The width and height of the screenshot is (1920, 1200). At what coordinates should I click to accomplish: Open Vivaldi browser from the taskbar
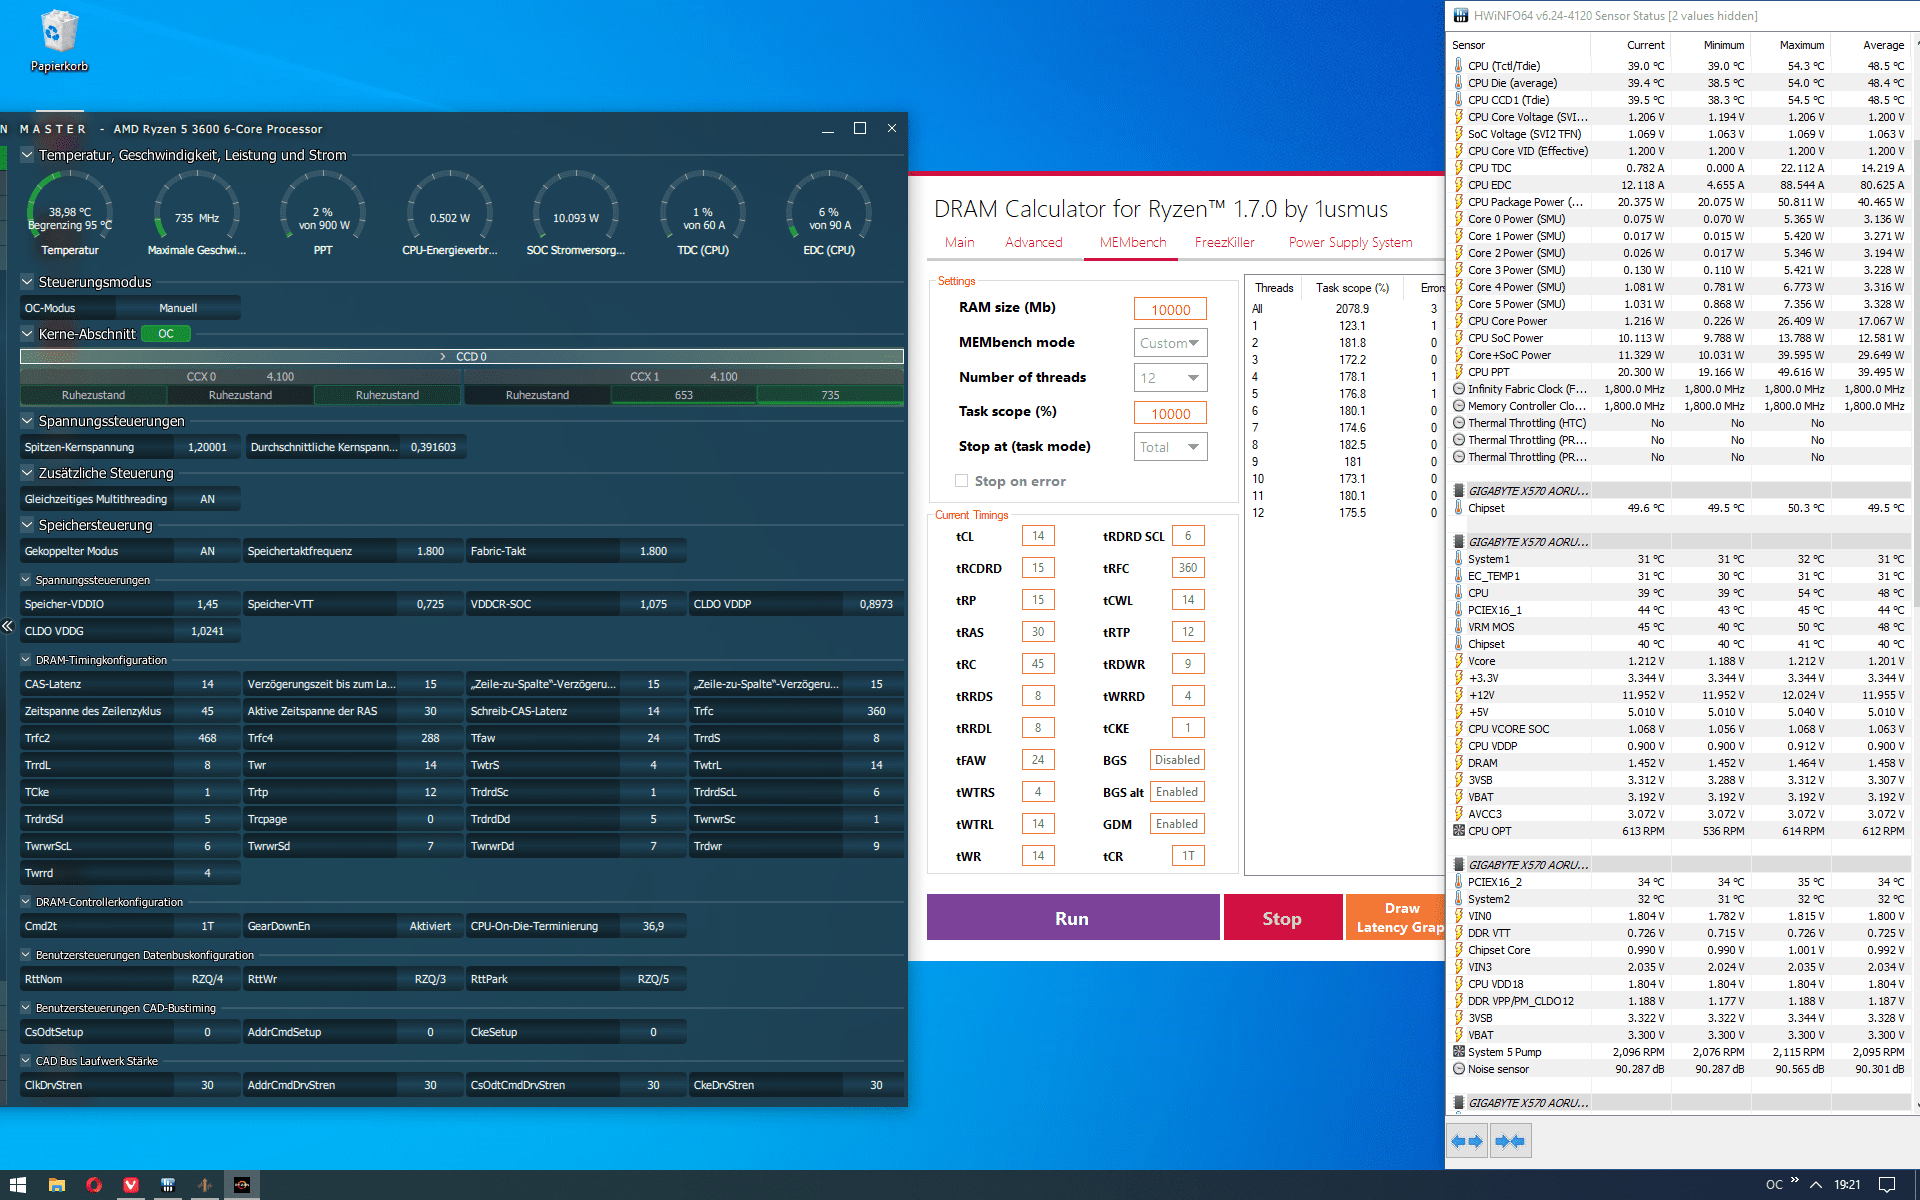pos(131,1184)
